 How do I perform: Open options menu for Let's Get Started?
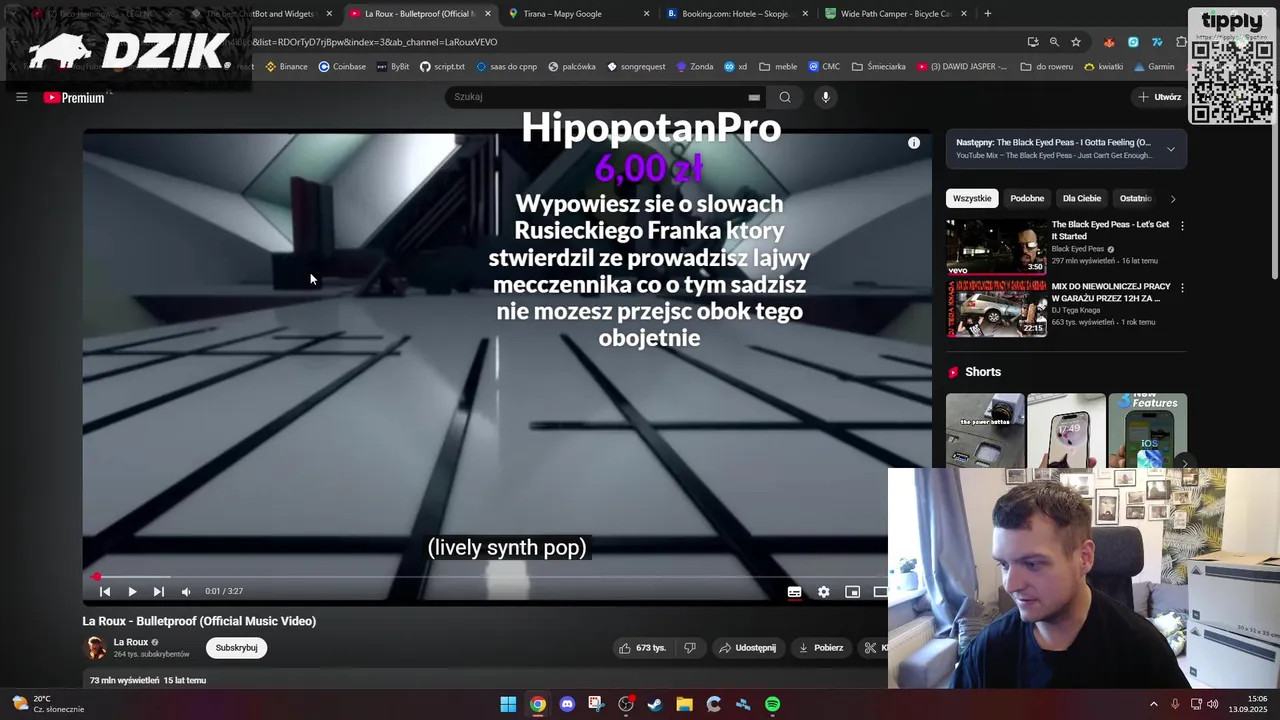click(1182, 226)
